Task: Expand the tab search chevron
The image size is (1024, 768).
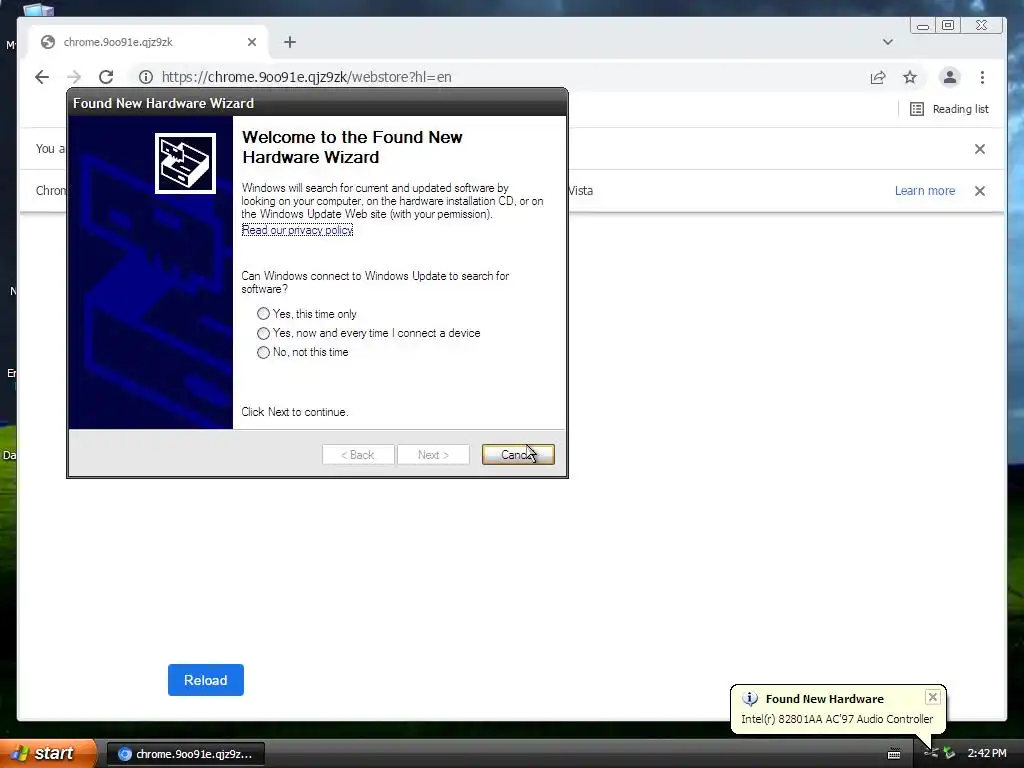Action: click(x=888, y=42)
